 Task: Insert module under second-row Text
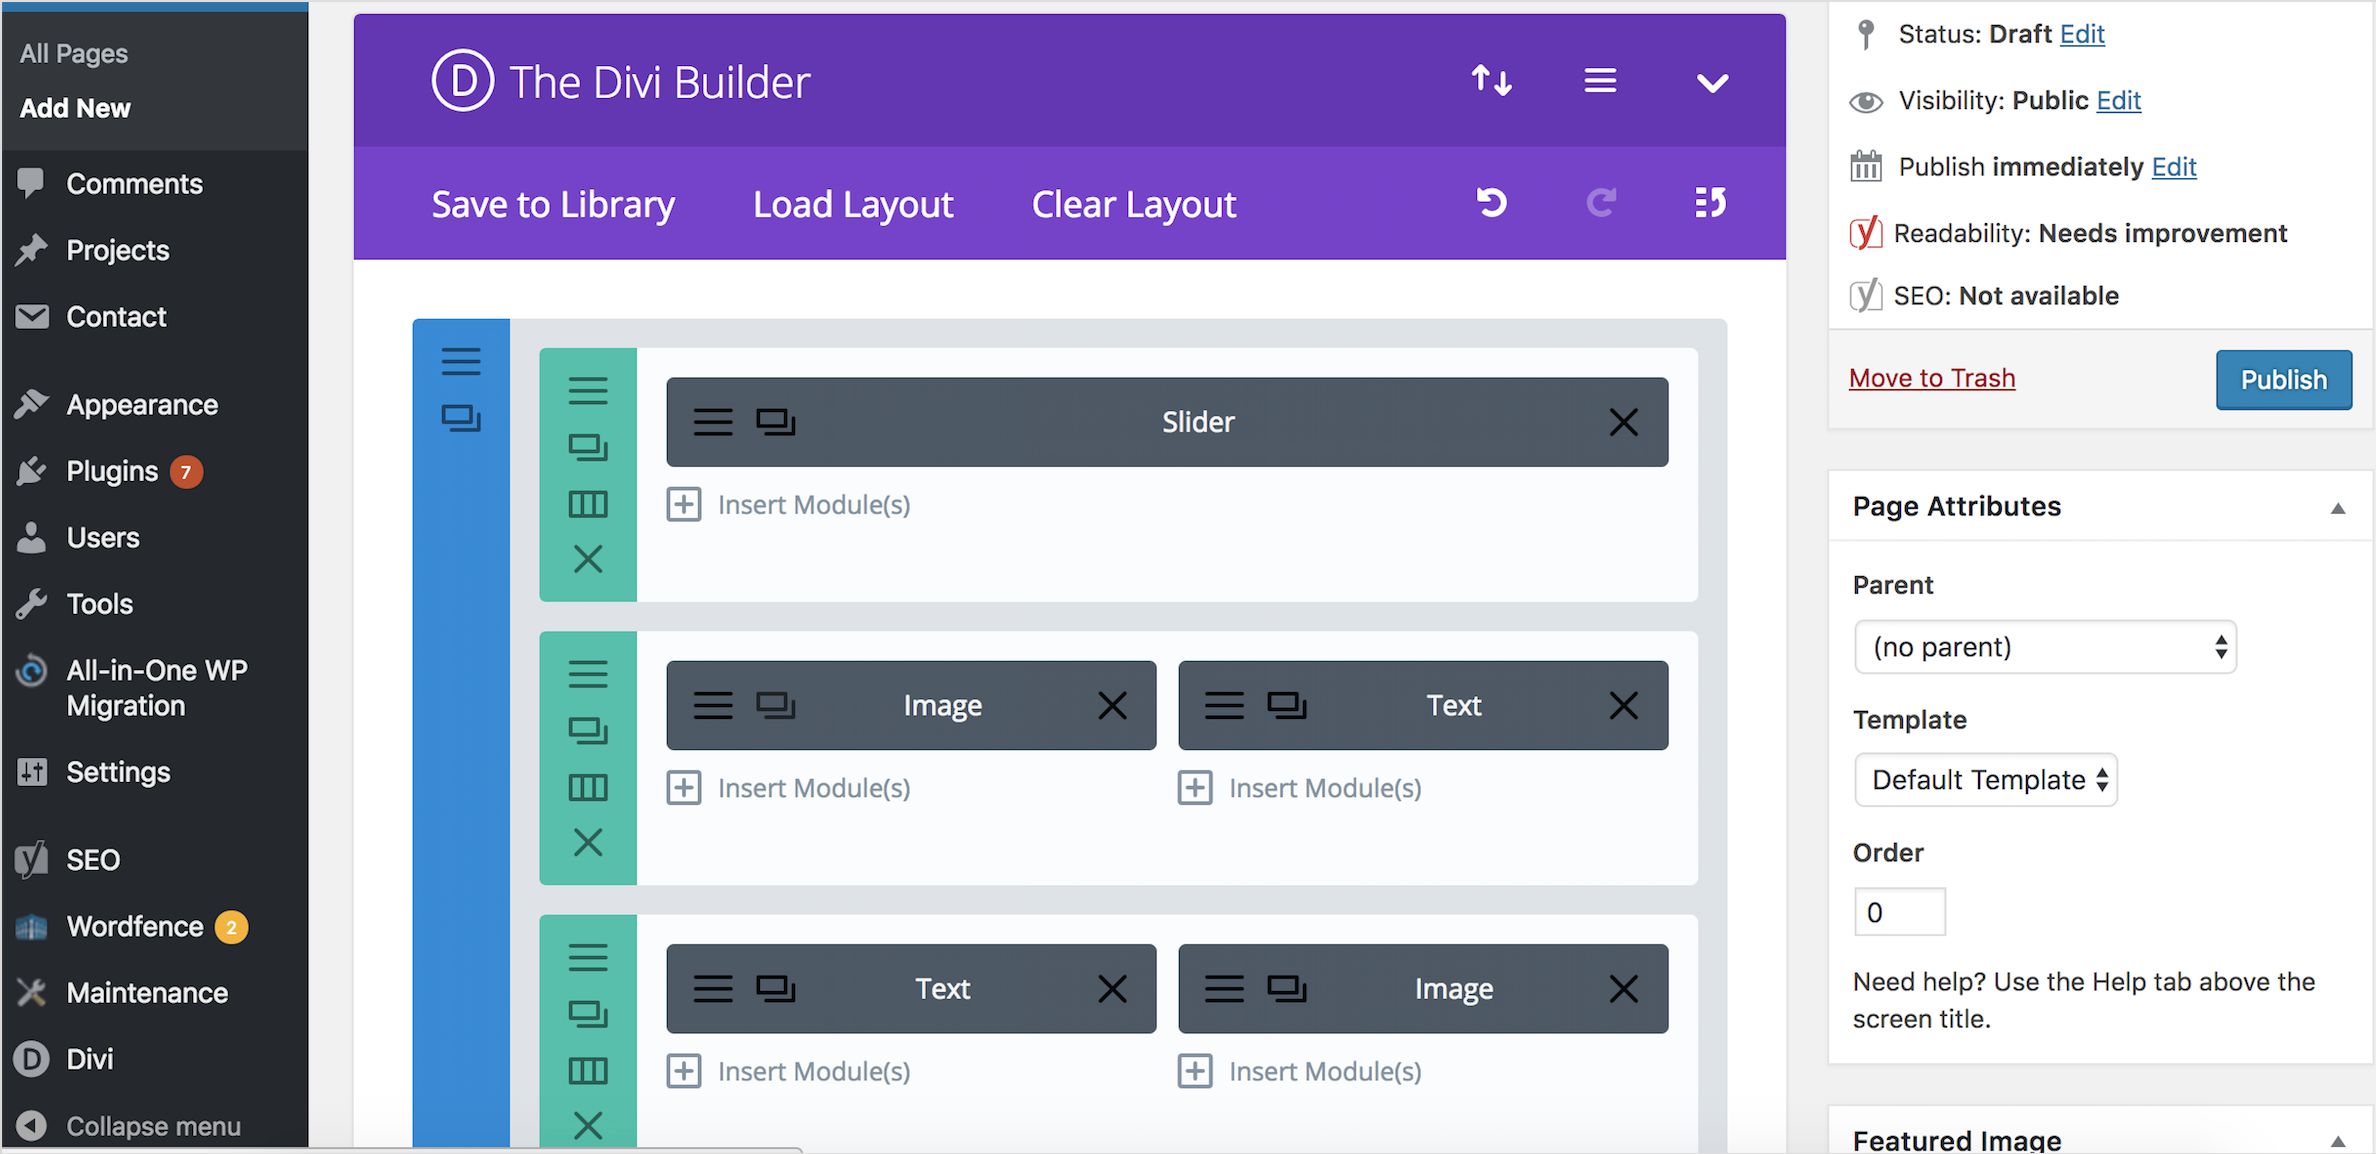pyautogui.click(x=1300, y=788)
